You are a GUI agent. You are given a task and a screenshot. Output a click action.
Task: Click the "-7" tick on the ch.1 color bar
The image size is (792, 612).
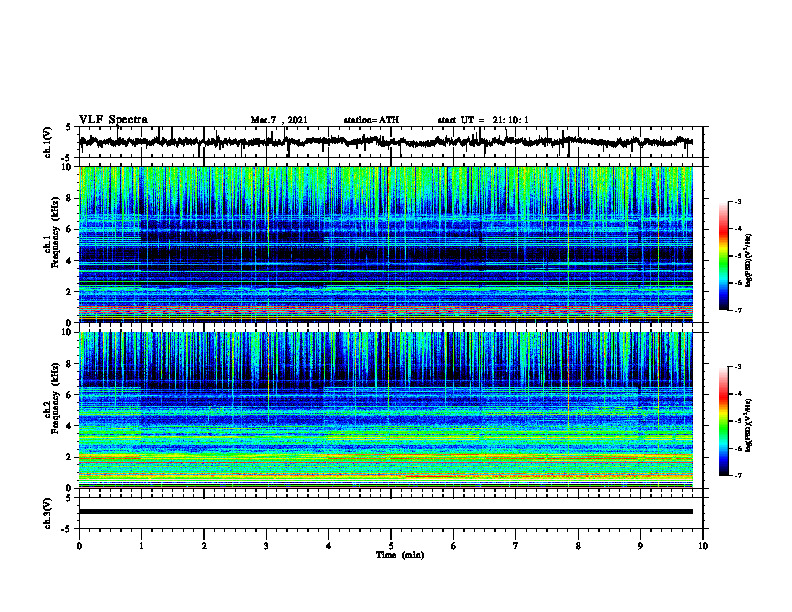pos(738,310)
